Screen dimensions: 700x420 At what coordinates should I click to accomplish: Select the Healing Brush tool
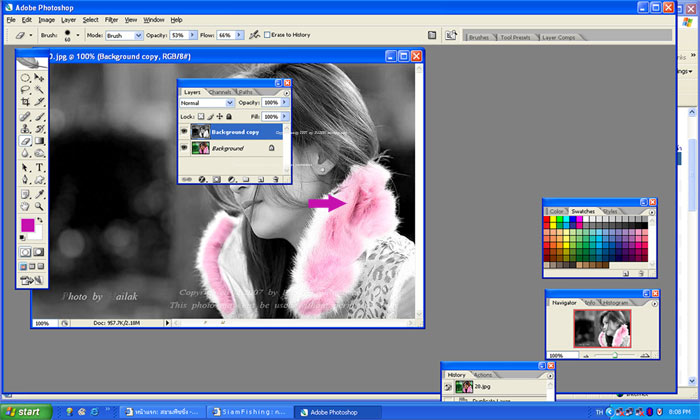click(x=25, y=116)
